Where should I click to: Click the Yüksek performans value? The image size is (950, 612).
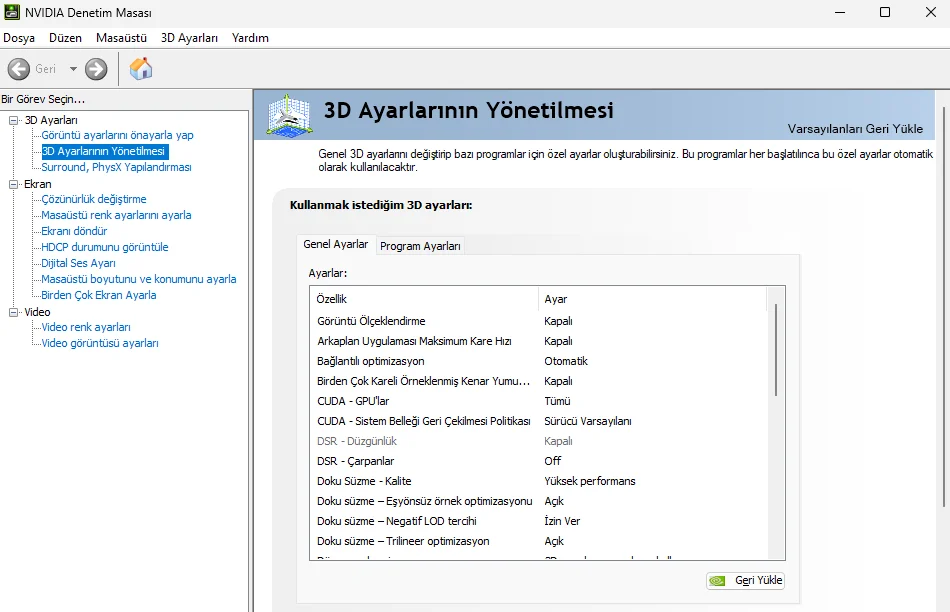pos(590,481)
